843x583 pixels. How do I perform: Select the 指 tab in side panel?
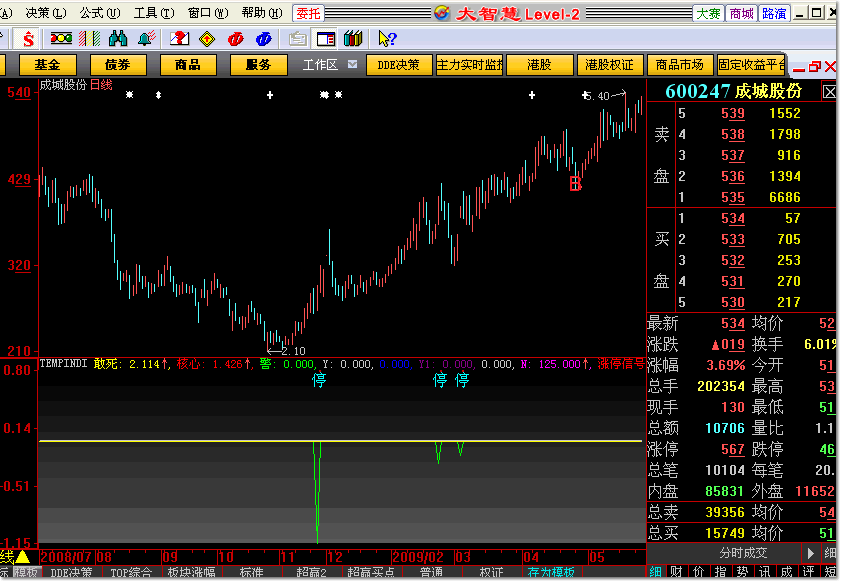(x=720, y=572)
